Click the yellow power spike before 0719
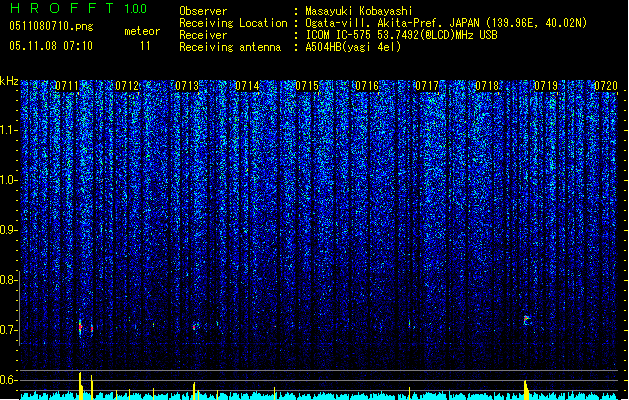This screenshot has height=400, width=629. (526, 390)
